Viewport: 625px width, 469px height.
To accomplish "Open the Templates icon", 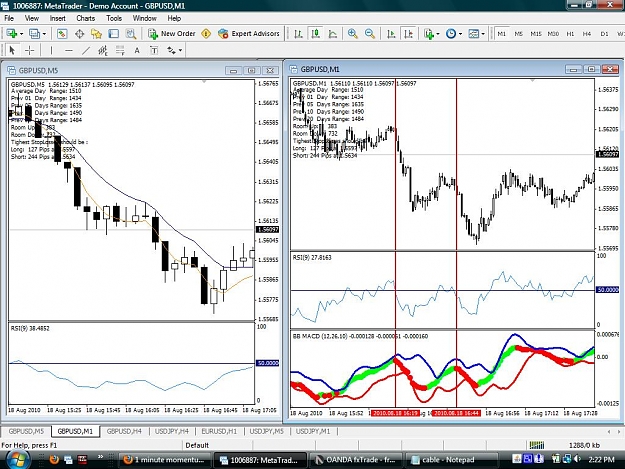I will pos(474,34).
